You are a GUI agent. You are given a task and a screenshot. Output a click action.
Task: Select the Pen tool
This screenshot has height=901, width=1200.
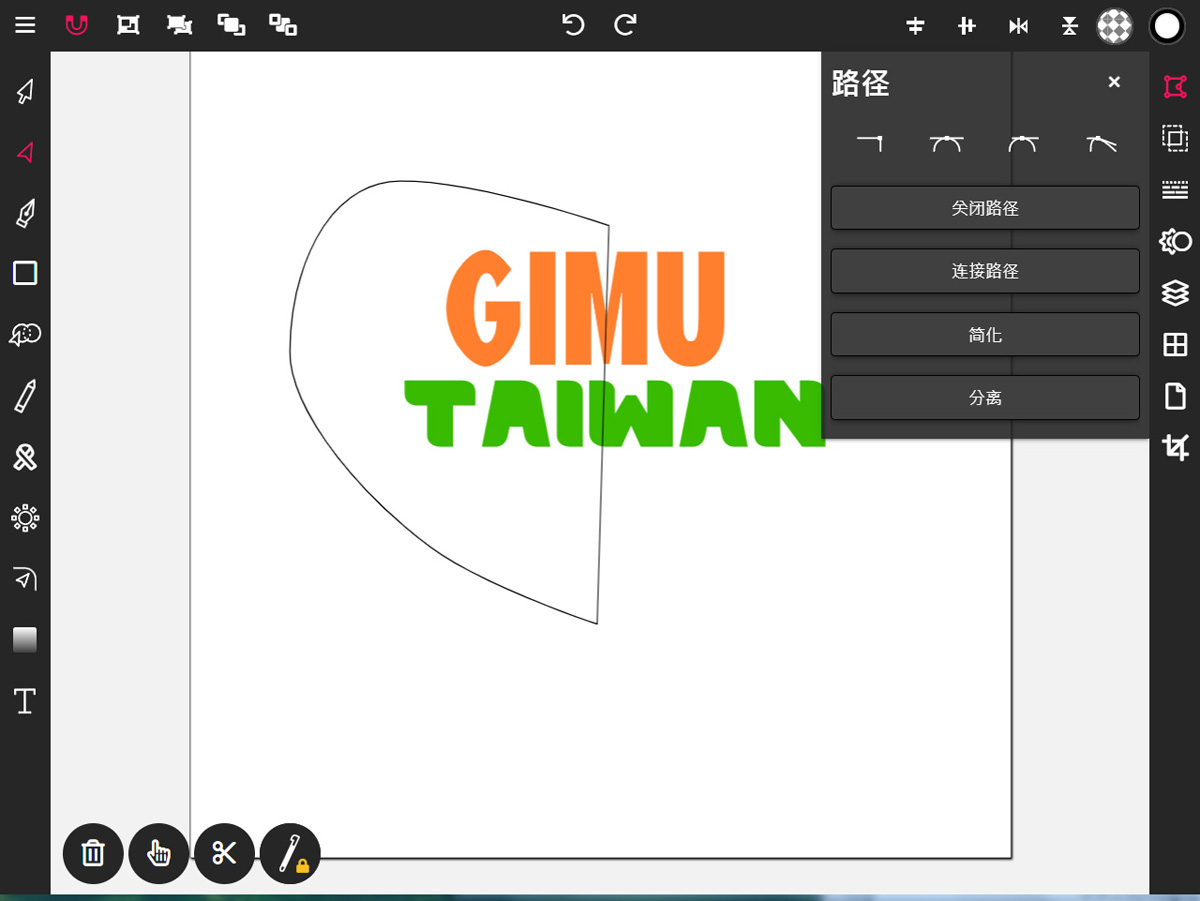click(25, 213)
